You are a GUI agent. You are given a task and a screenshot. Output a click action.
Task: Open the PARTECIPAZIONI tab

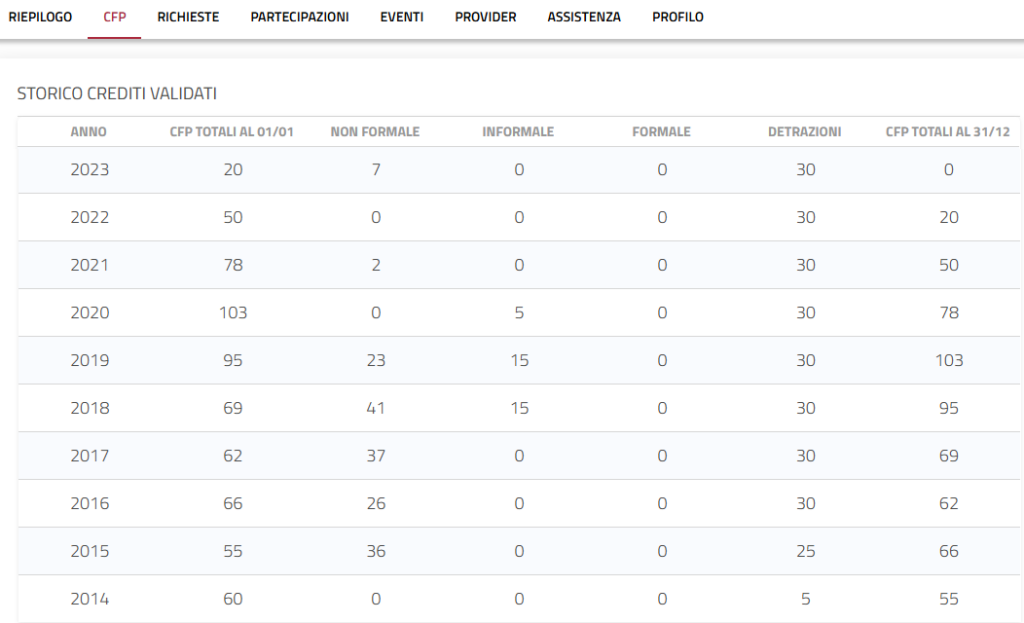click(x=300, y=17)
